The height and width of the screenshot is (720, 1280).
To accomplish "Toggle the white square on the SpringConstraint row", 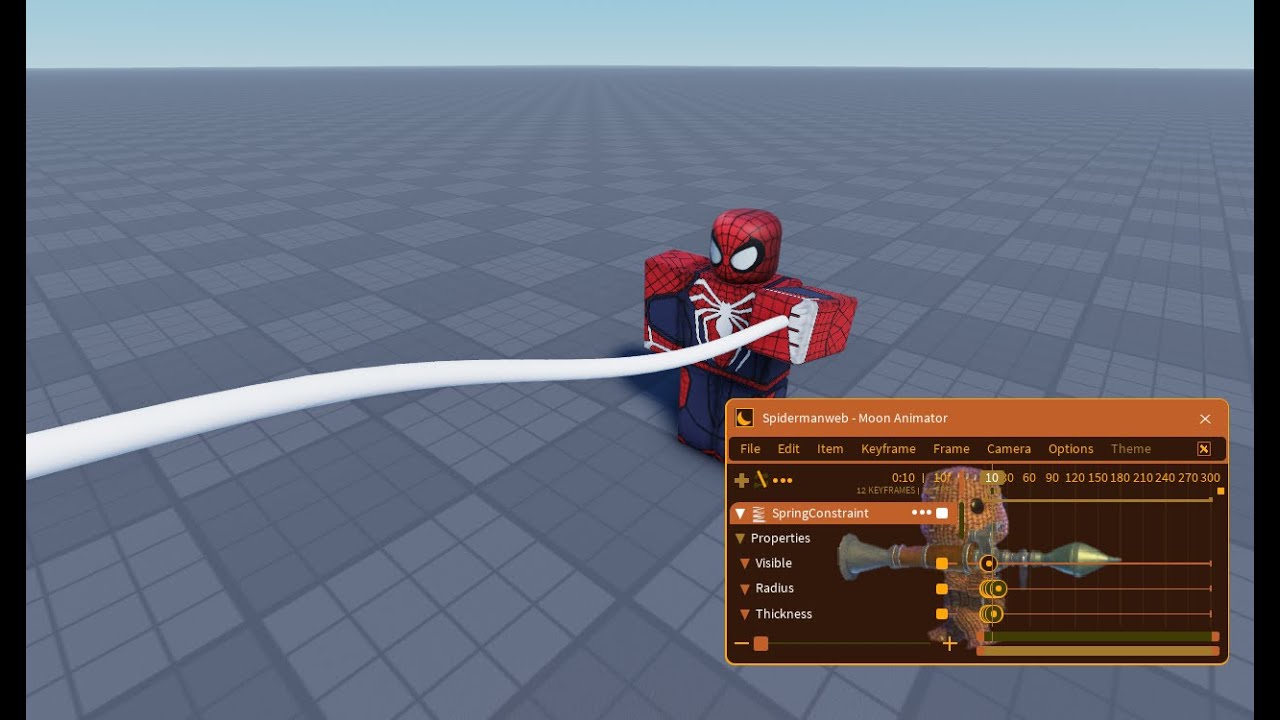I will (942, 513).
